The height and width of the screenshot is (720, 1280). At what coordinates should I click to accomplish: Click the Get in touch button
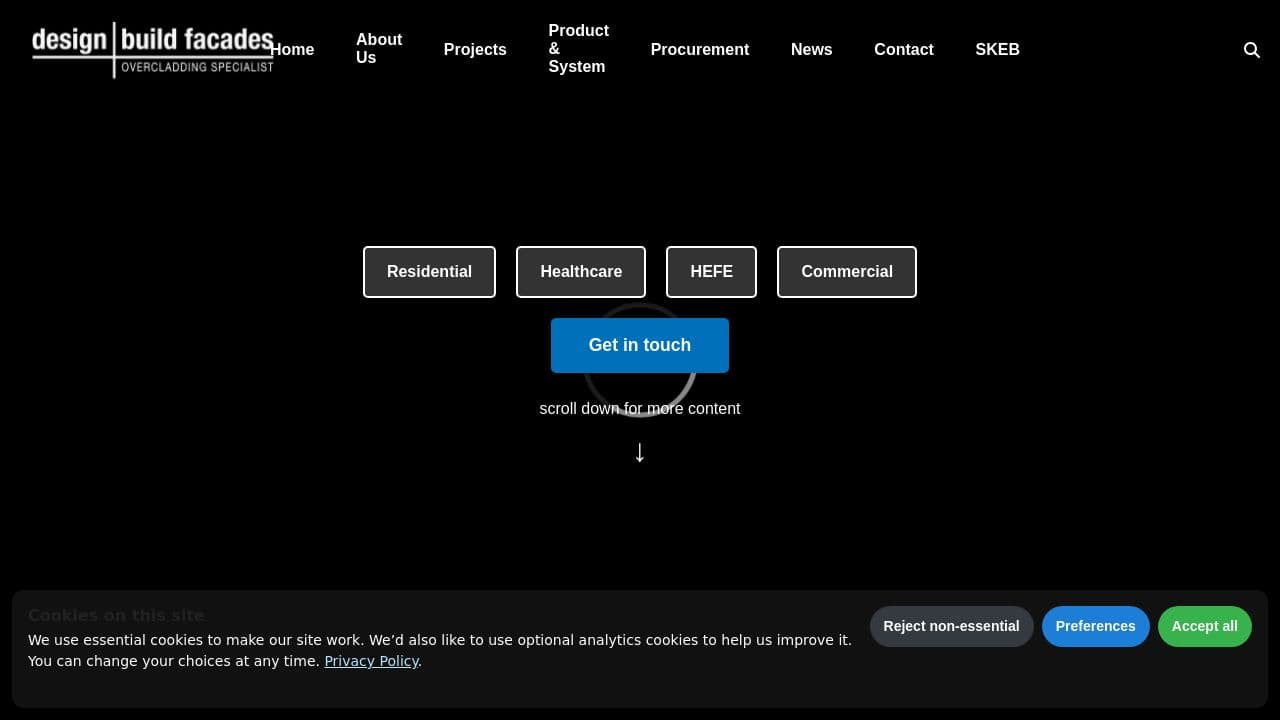[x=640, y=345]
